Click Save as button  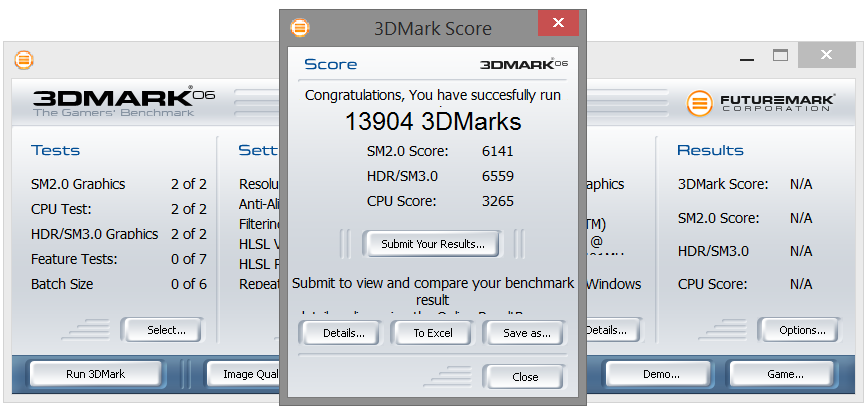pyautogui.click(x=526, y=333)
